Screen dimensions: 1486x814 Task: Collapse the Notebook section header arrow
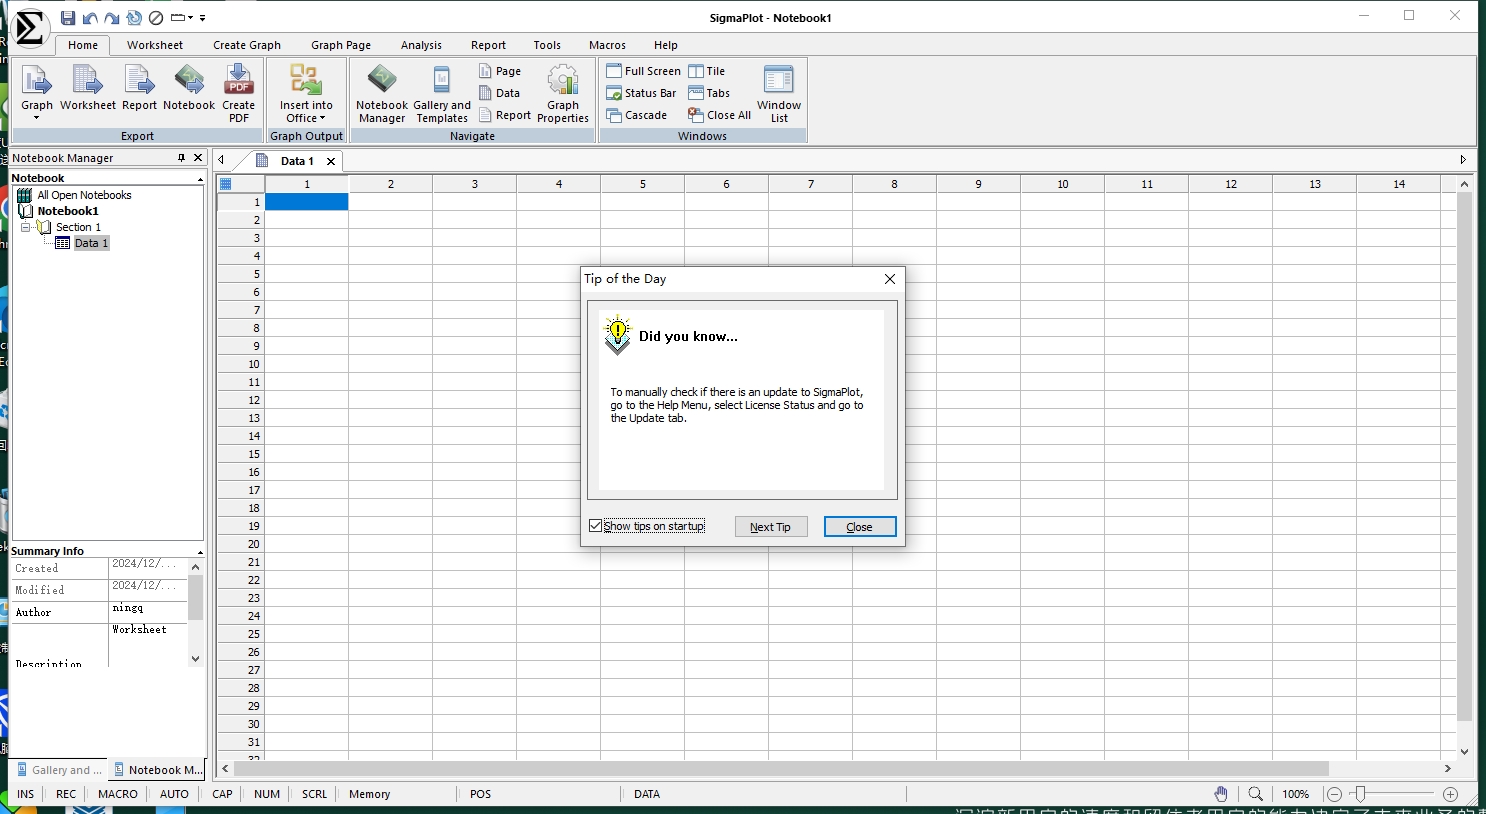pyautogui.click(x=200, y=179)
